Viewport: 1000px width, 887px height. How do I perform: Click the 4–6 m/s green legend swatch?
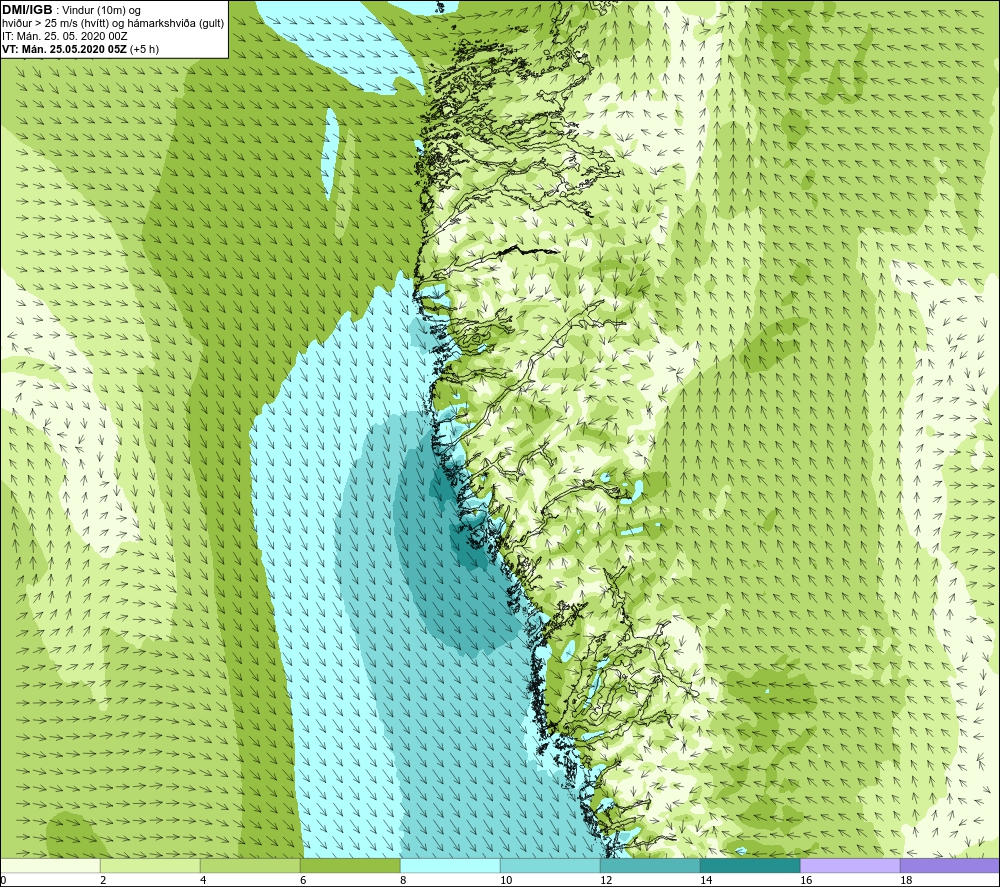tap(250, 866)
